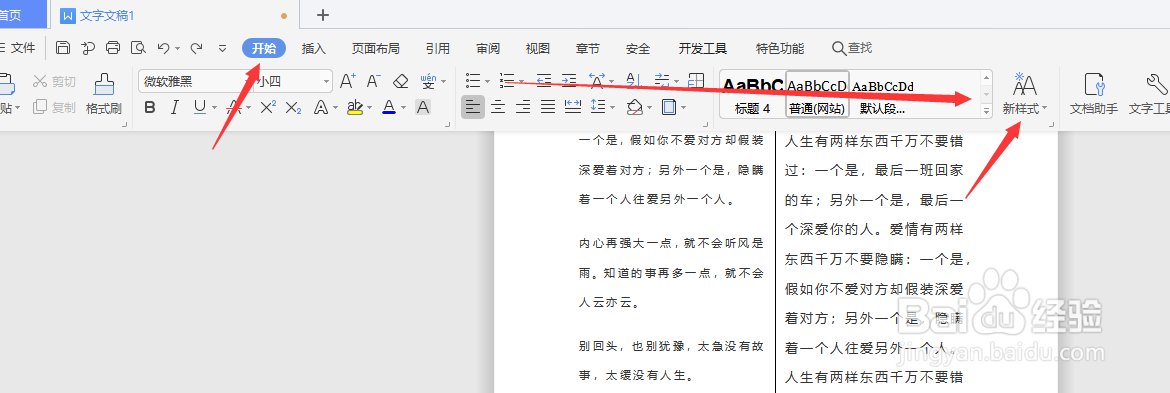Expand the highlight color dropdown arrow
This screenshot has height=393, width=1170.
(x=369, y=107)
